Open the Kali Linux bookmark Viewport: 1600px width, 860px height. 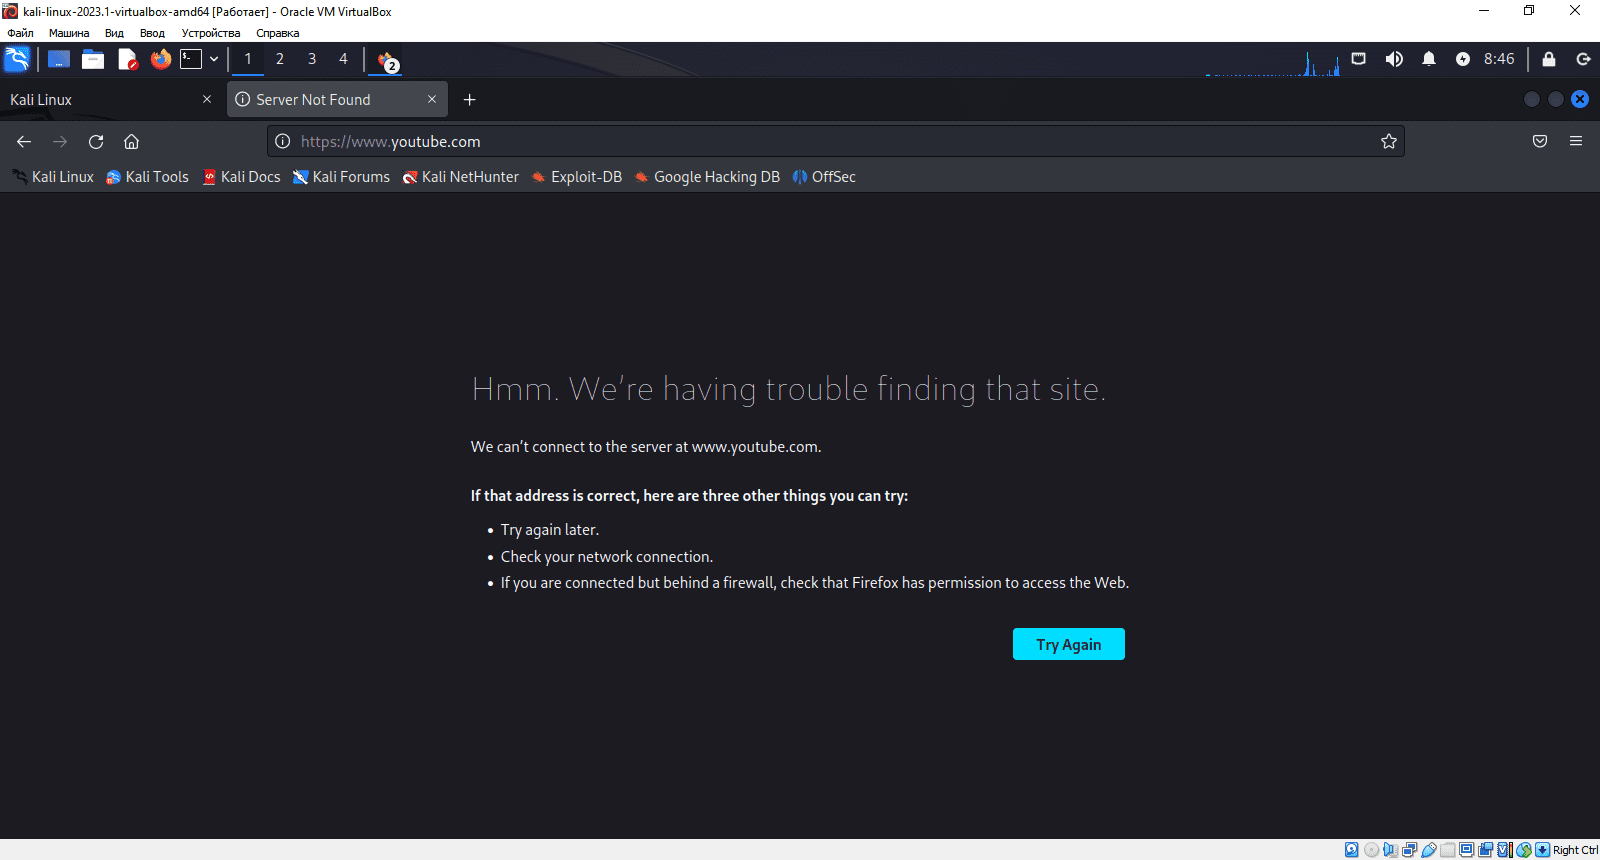point(53,177)
